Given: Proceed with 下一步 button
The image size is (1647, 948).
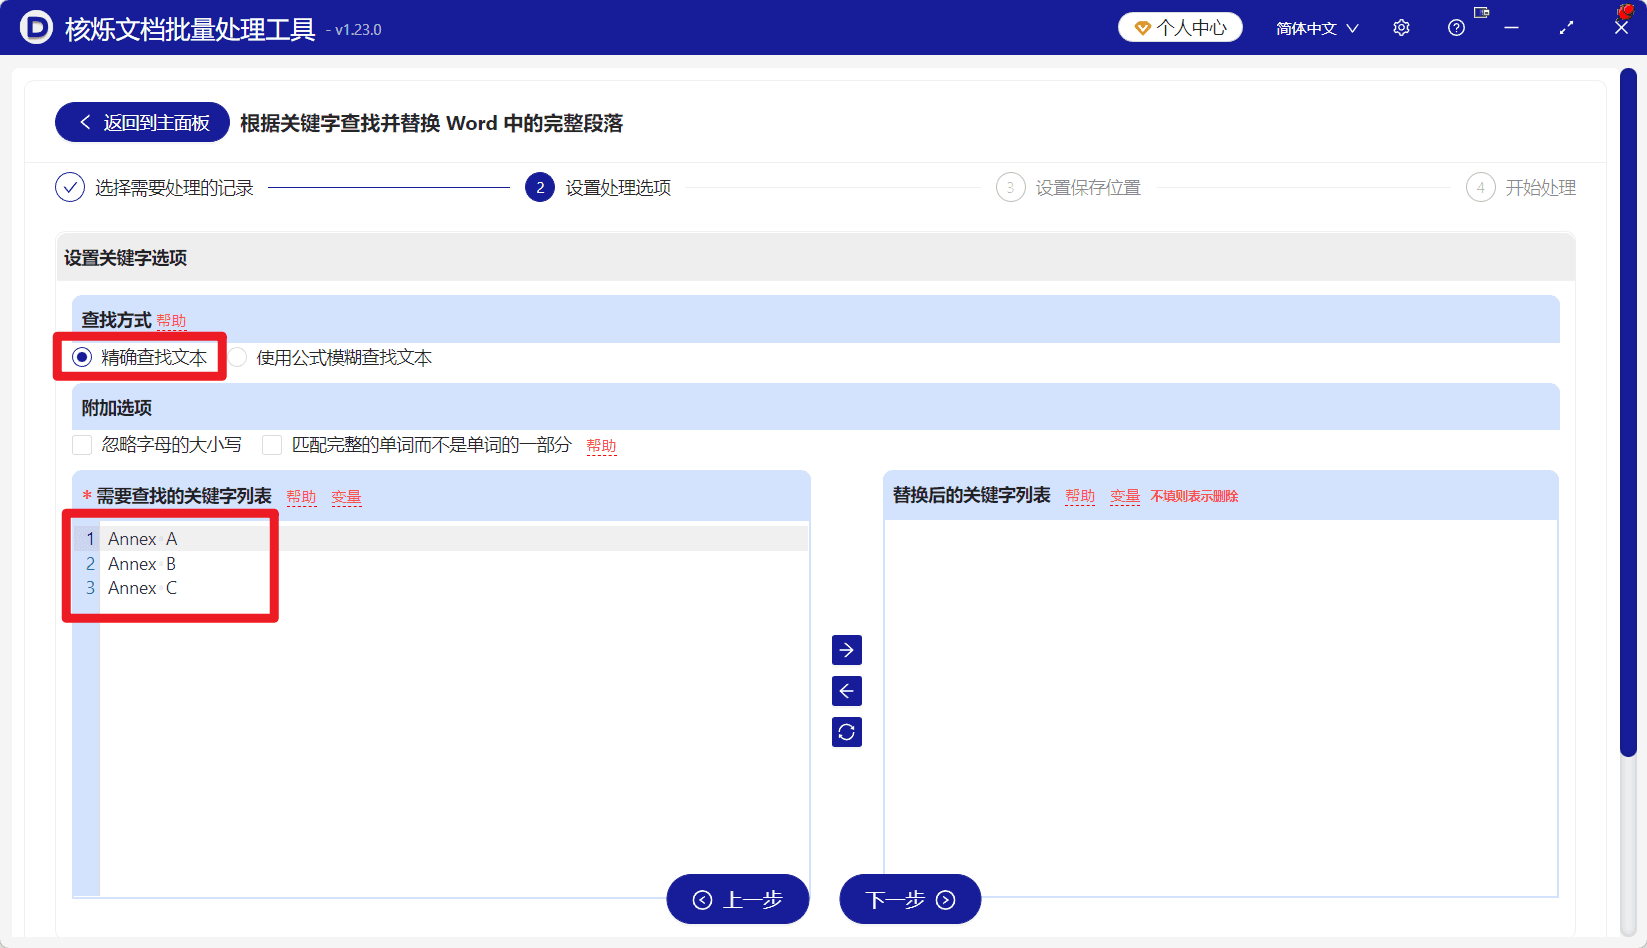Looking at the screenshot, I should coord(910,899).
